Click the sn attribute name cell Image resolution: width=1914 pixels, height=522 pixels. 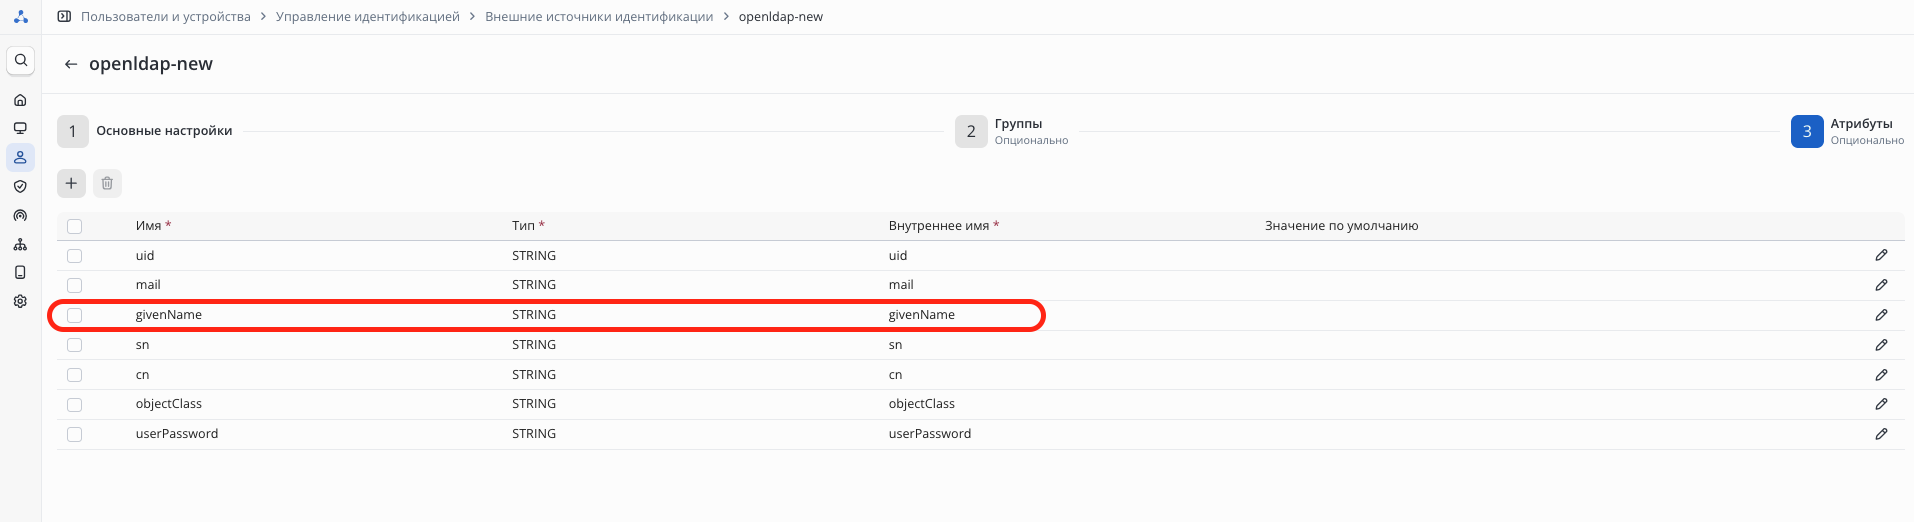143,345
